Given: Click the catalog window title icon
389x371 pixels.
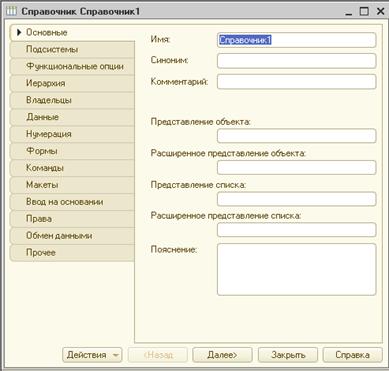Looking at the screenshot, I should 11,11.
